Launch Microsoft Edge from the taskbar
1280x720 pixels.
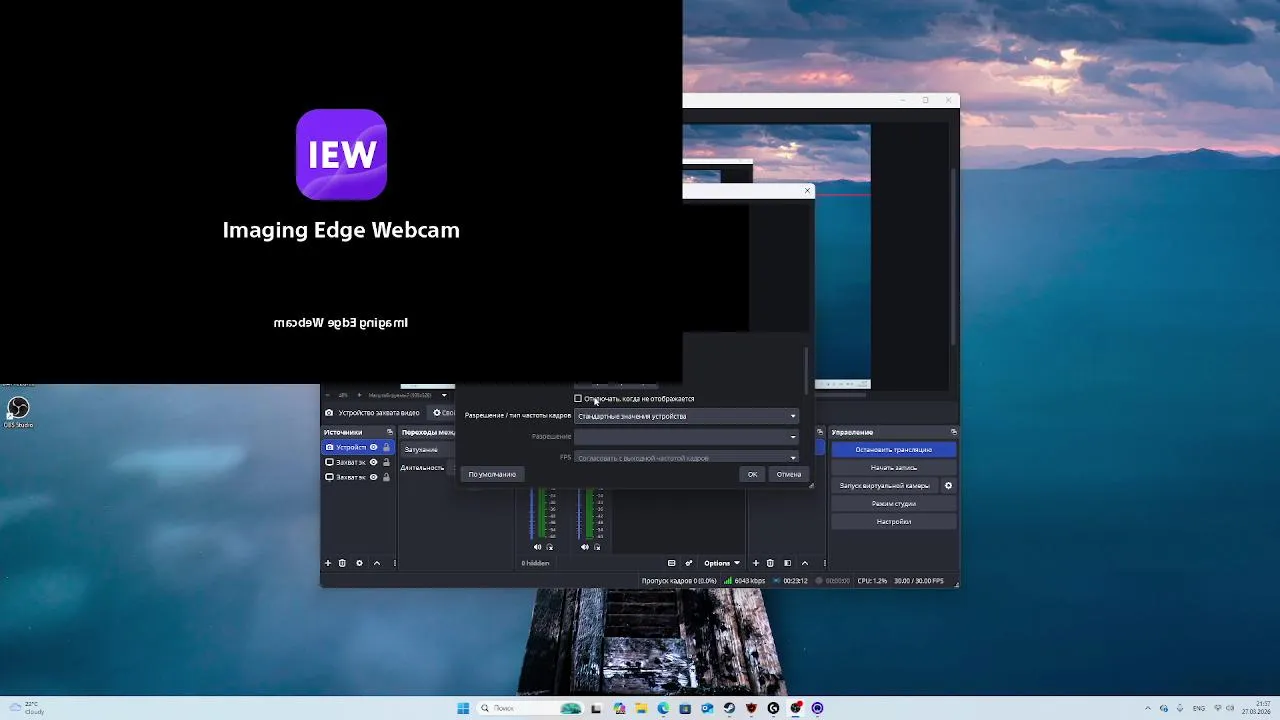(x=663, y=708)
